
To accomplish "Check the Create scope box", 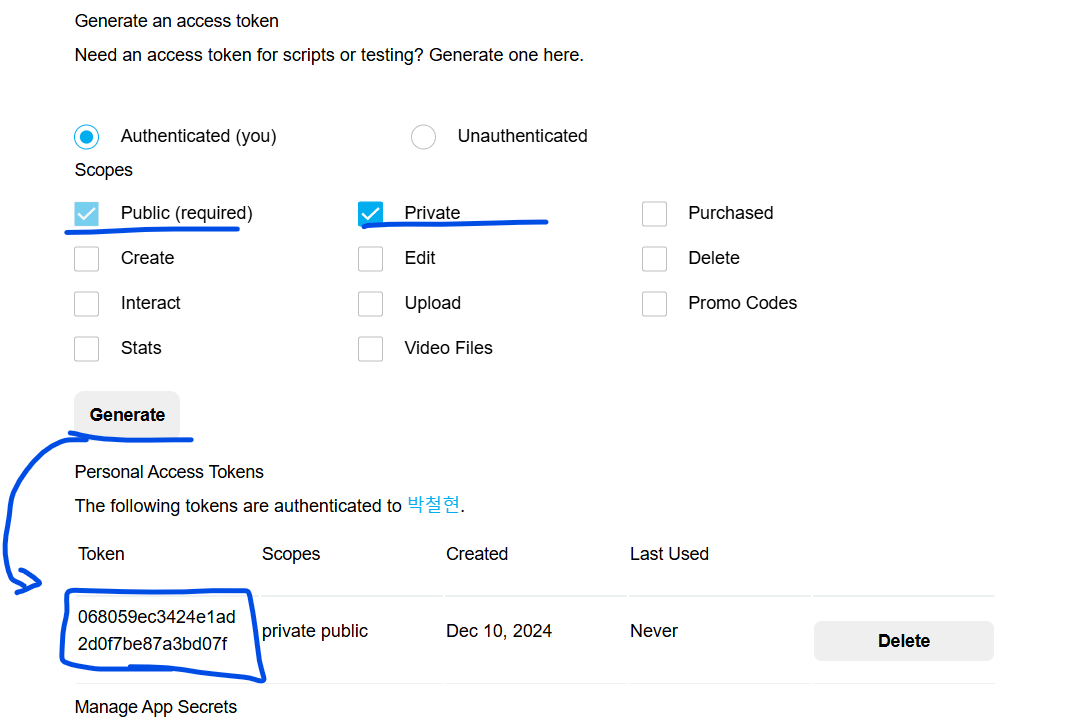I will pyautogui.click(x=87, y=258).
